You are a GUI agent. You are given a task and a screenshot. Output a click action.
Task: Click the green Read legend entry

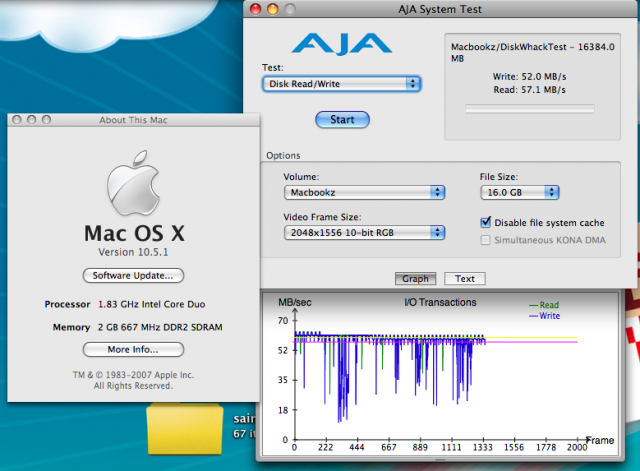pyautogui.click(x=544, y=305)
